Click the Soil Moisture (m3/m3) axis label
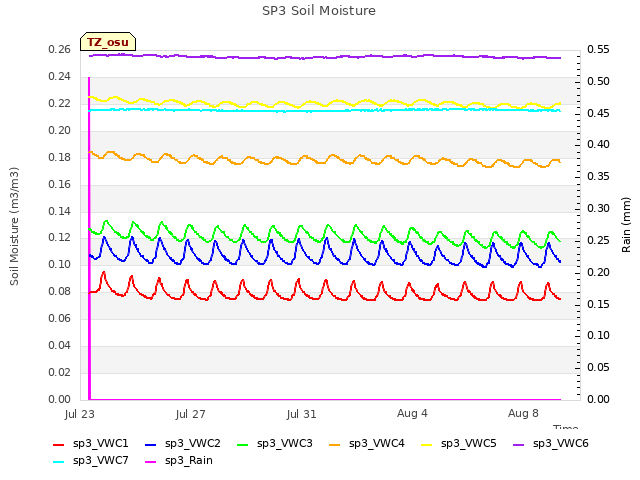Viewport: 640px width, 480px height. (14, 226)
